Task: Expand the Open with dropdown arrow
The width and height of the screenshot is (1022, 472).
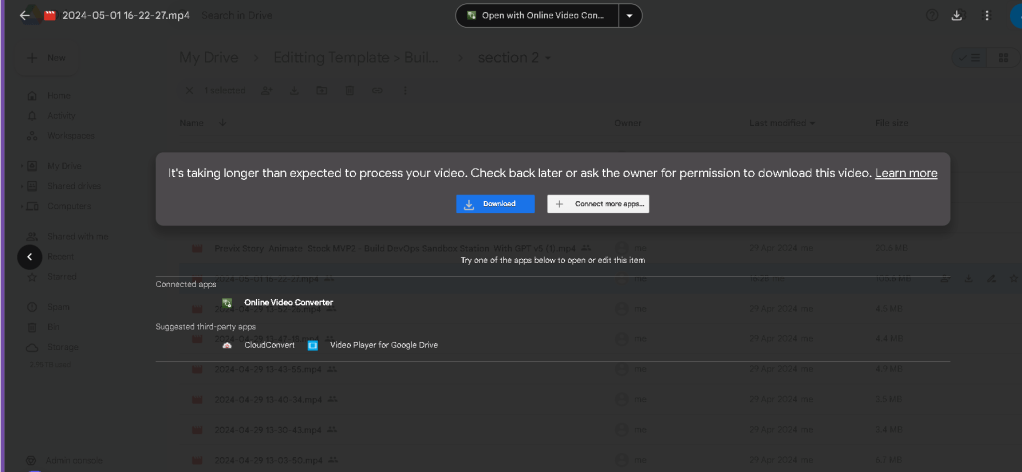Action: [x=630, y=16]
